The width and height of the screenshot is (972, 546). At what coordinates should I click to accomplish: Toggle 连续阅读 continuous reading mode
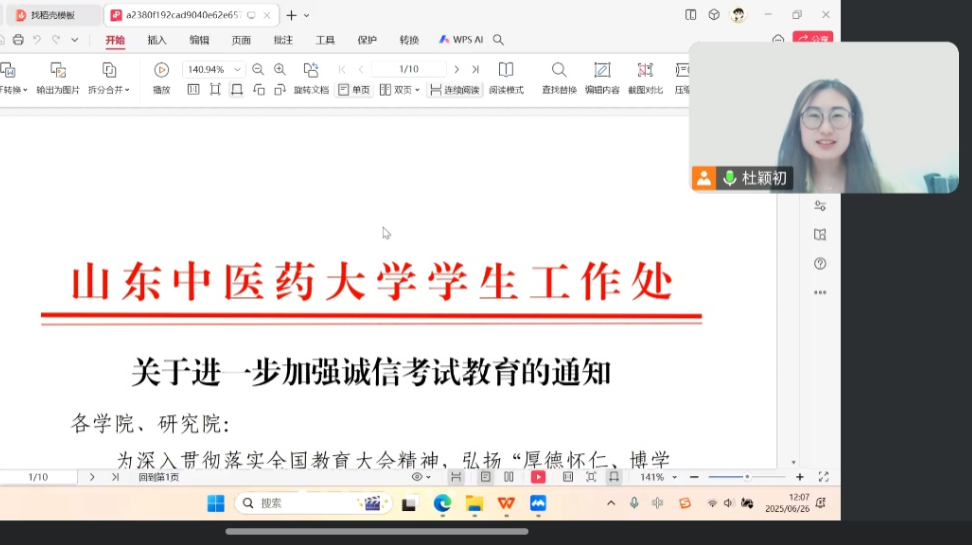[455, 90]
